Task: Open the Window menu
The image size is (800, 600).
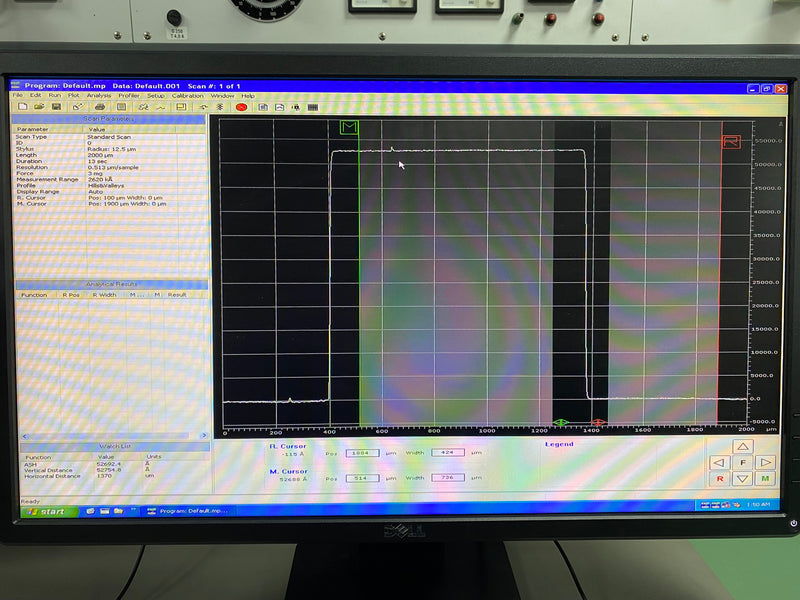Action: tap(222, 95)
